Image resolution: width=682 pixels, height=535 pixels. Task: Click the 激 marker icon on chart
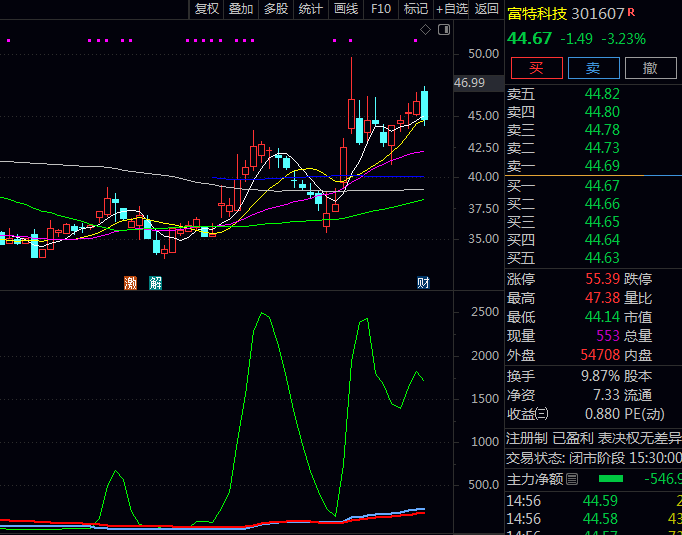[130, 282]
